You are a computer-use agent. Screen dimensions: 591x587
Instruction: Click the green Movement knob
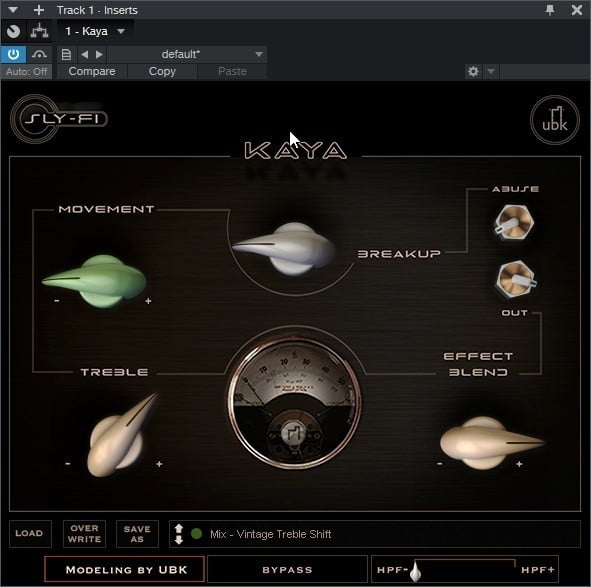(x=95, y=281)
